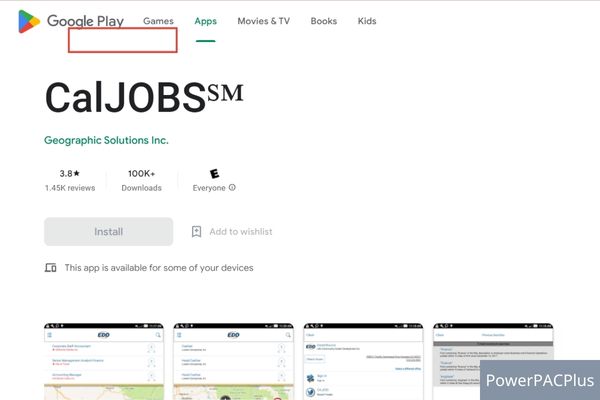Viewport: 600px width, 400px height.
Task: Click the Everyone rating label
Action: pyautogui.click(x=209, y=188)
